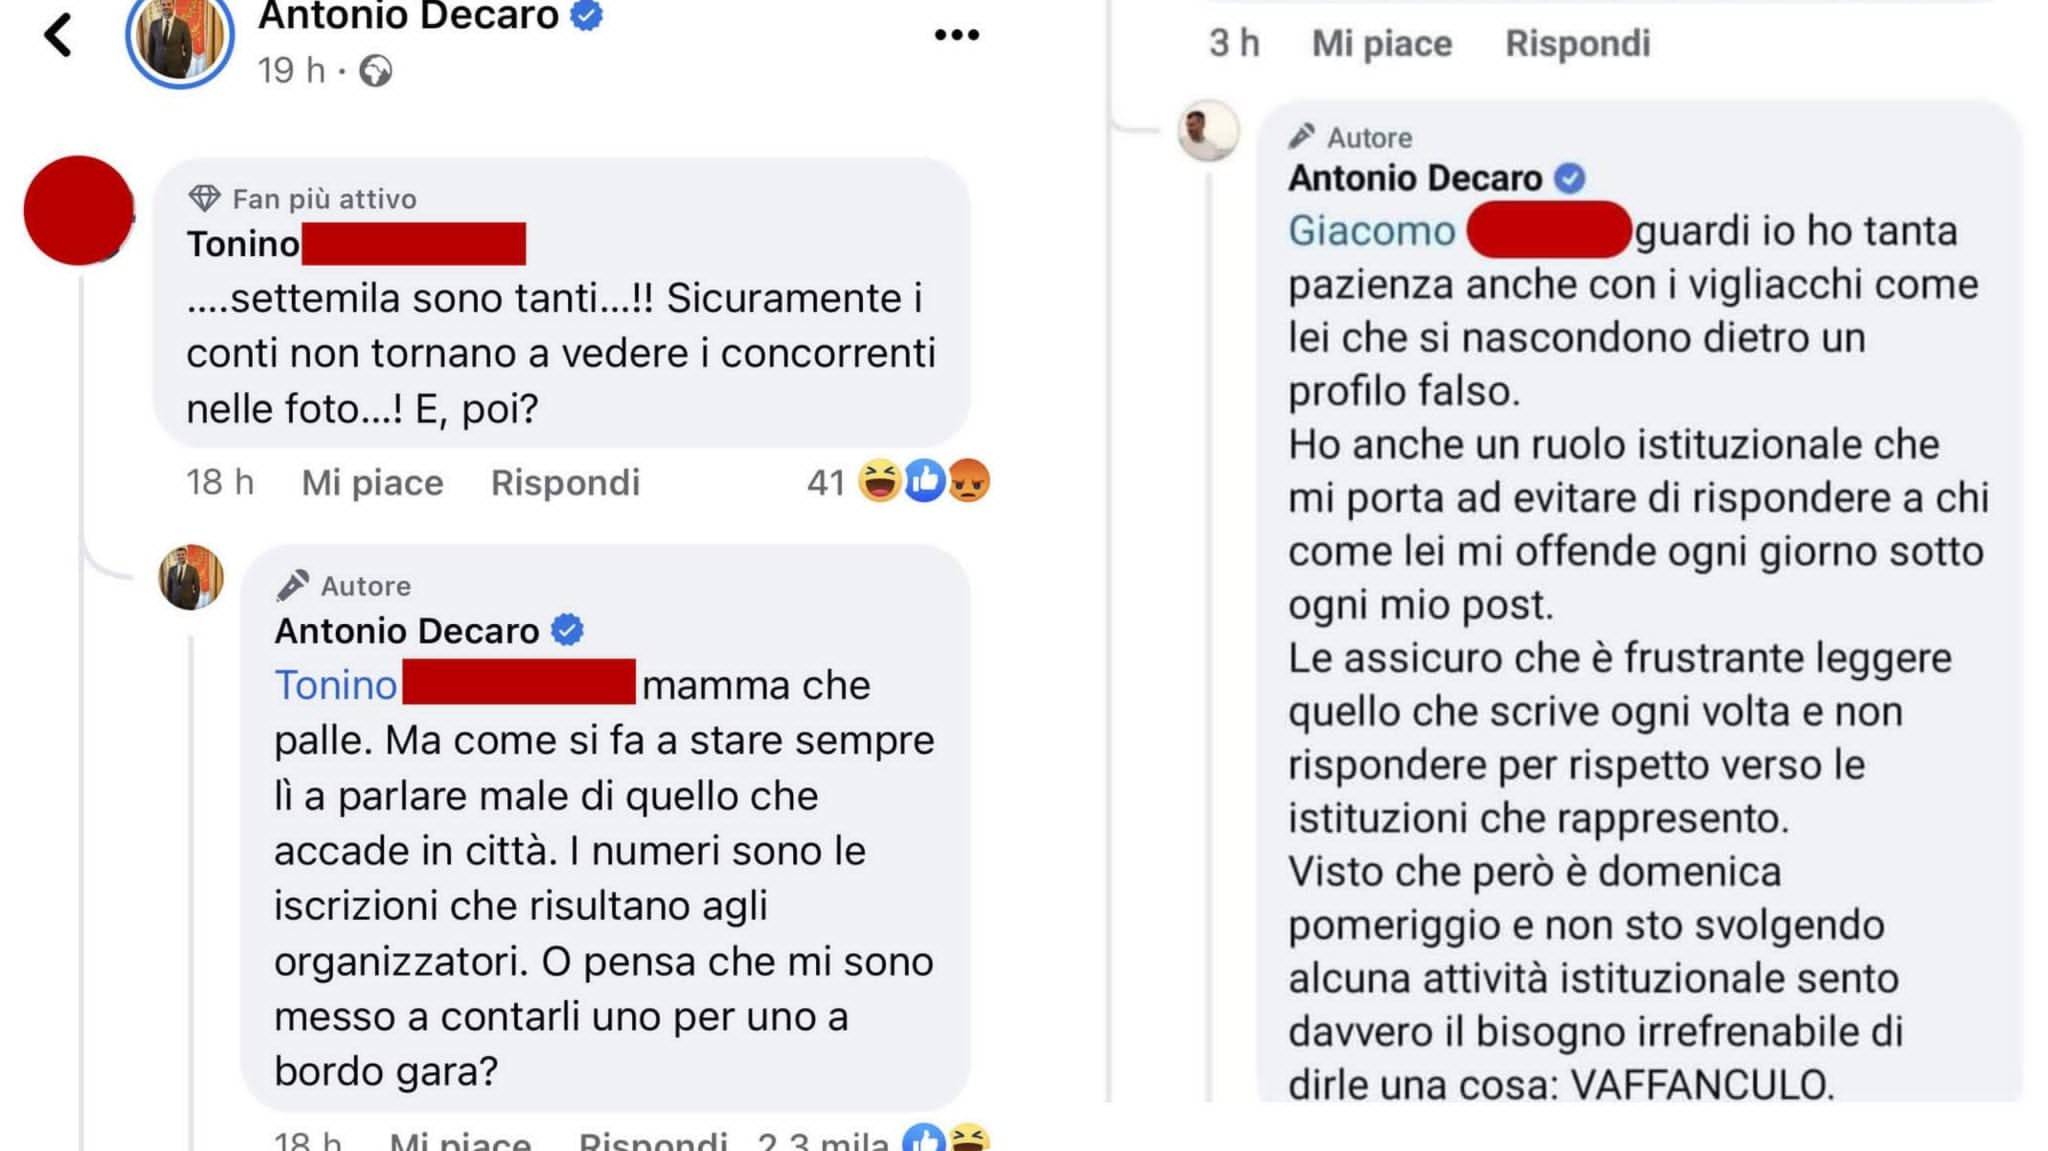The height and width of the screenshot is (1151, 2048).
Task: Reply to Tonino's comment via 'Rispondi'
Action: click(565, 483)
